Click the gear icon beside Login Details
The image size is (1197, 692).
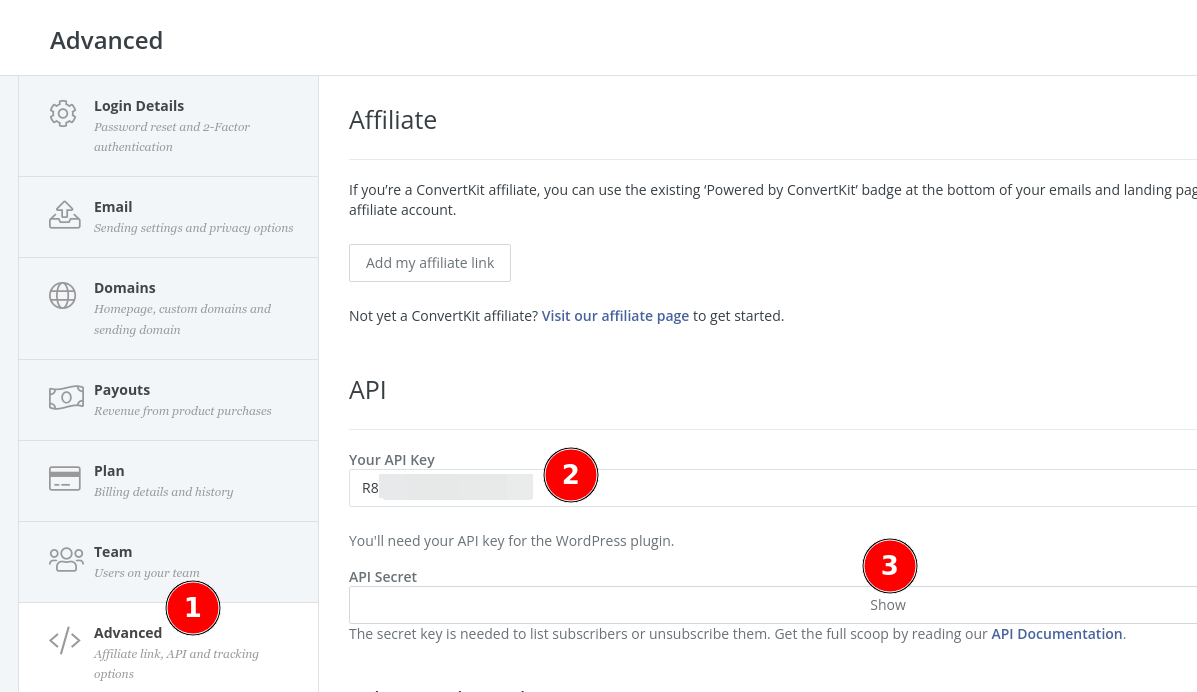point(63,114)
